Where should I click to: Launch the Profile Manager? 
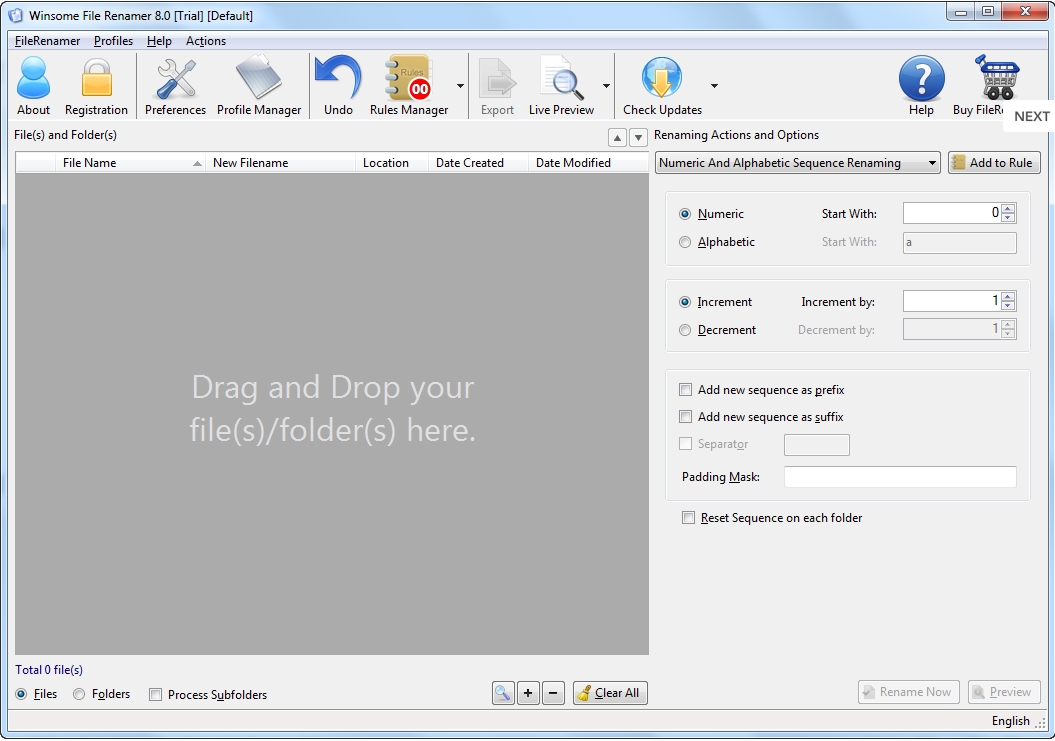pos(259,86)
